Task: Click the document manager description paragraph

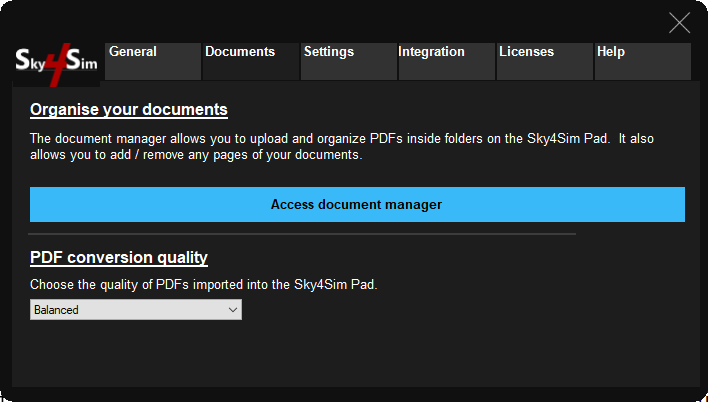Action: coord(342,146)
